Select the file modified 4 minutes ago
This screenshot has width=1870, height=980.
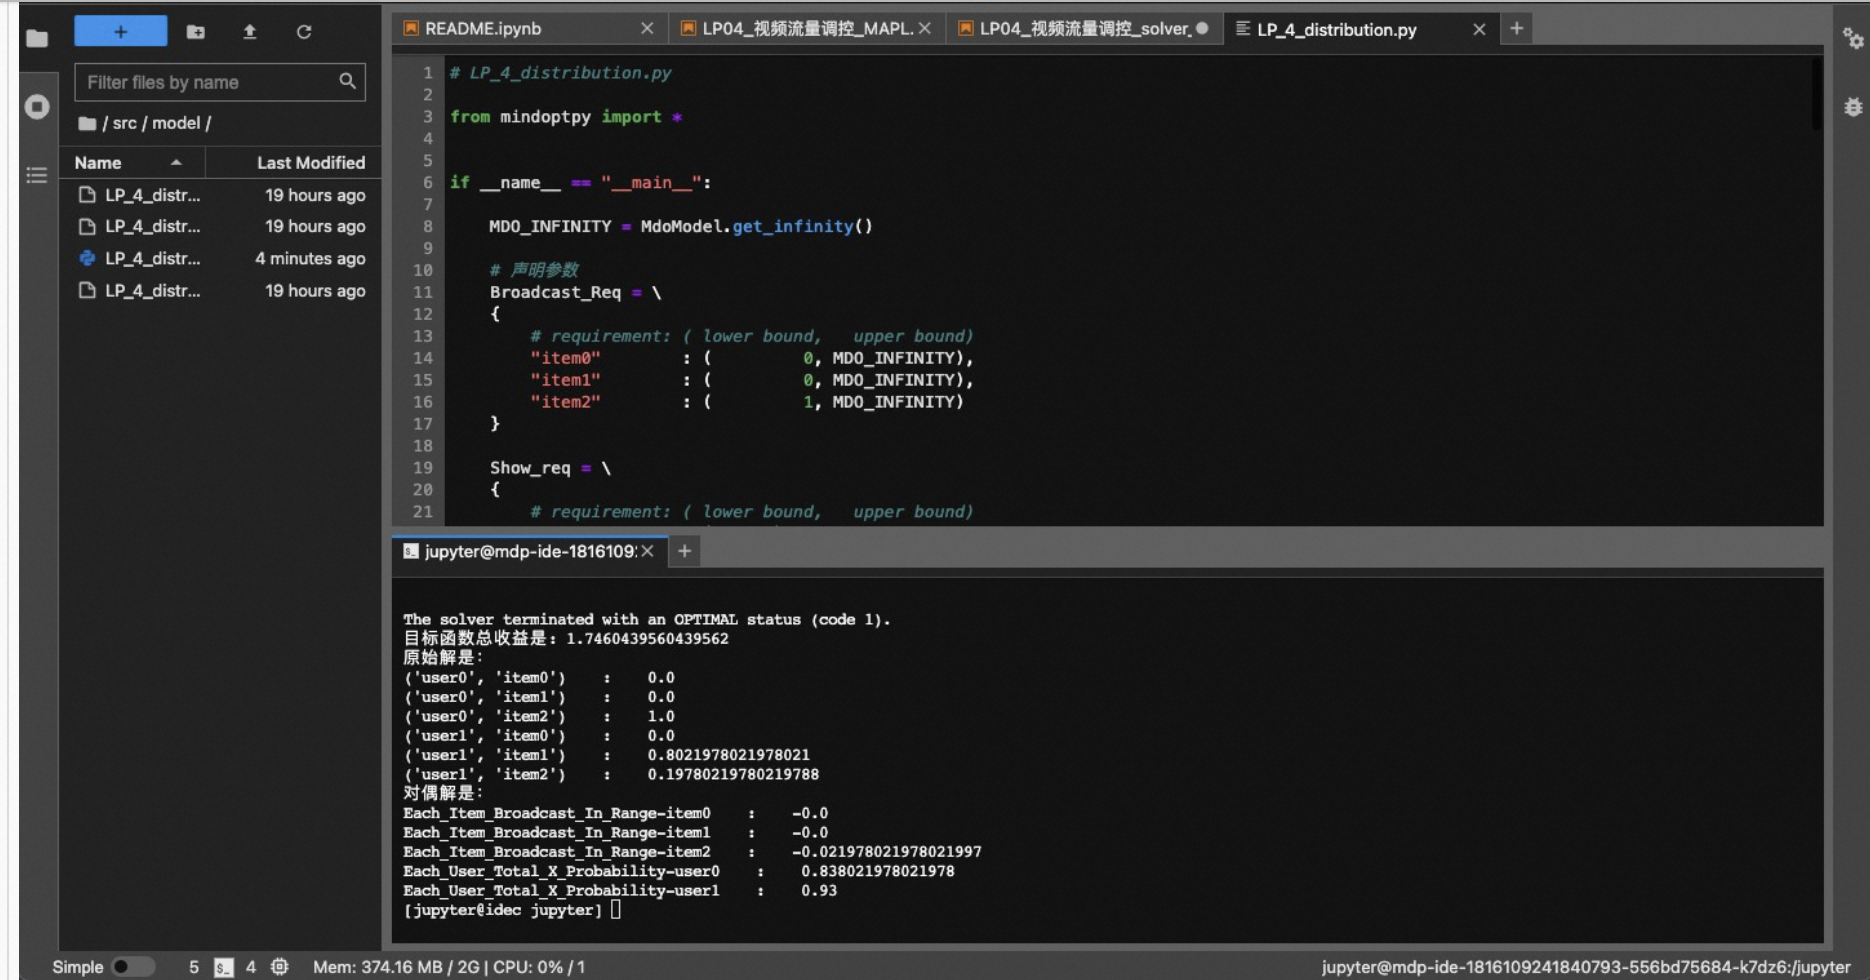(152, 258)
